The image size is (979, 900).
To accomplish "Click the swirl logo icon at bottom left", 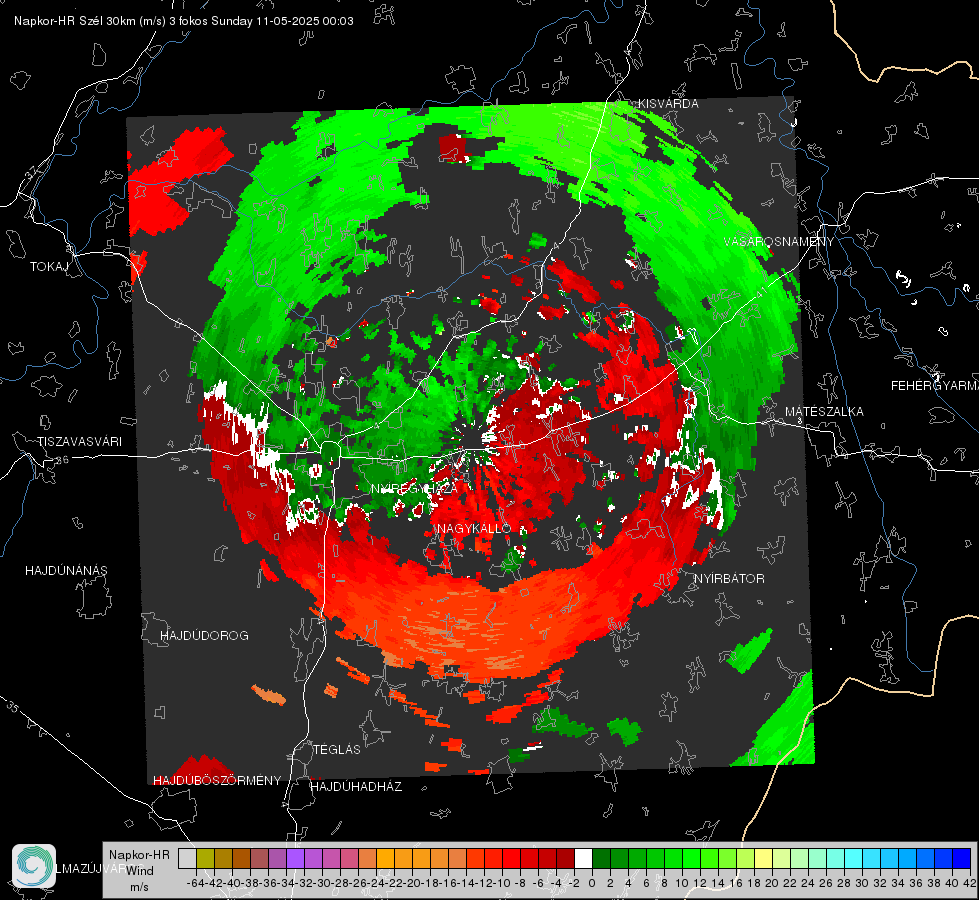I will pos(34,866).
